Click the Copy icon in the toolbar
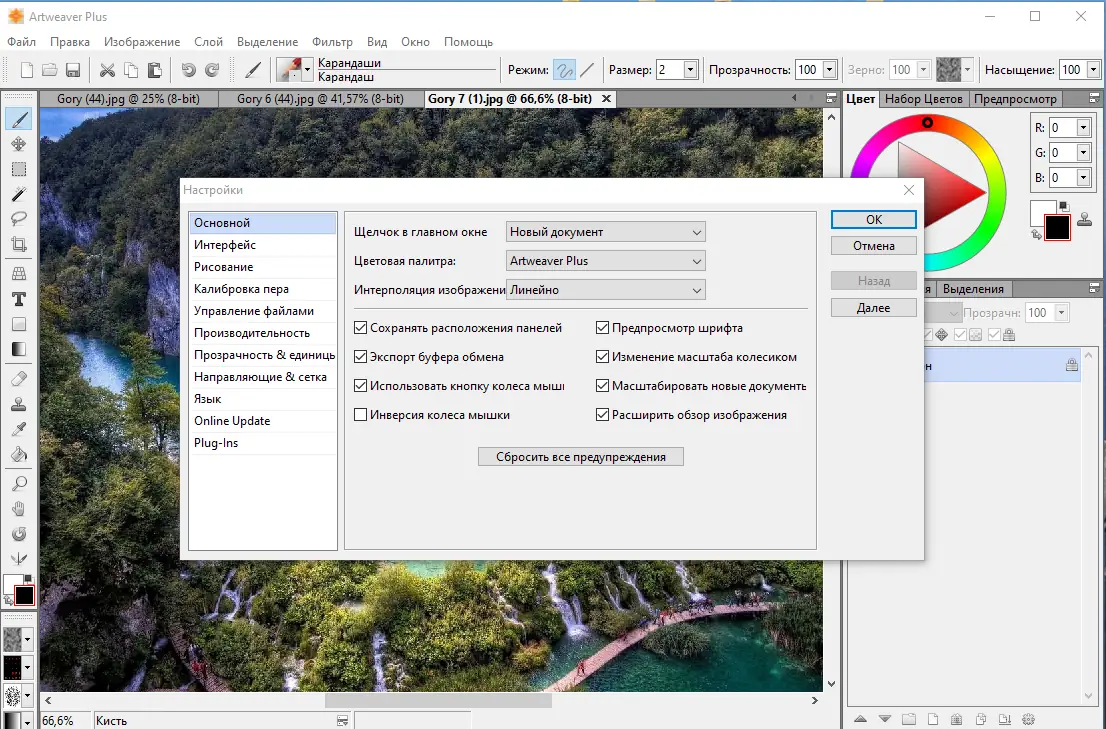Viewport: 1106px width, 729px height. [x=130, y=70]
